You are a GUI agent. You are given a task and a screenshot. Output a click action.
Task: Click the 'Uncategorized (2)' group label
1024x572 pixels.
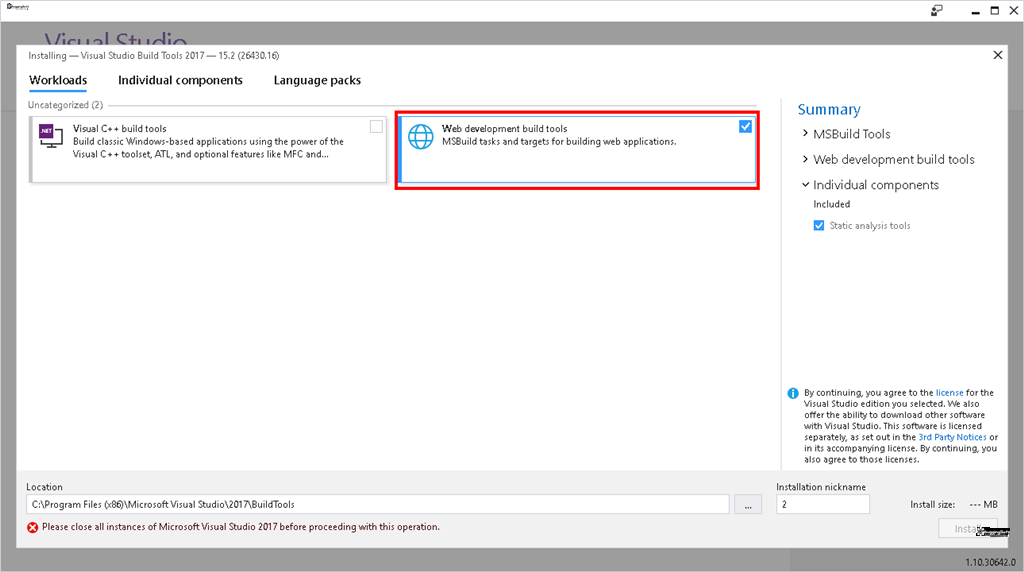(65, 104)
